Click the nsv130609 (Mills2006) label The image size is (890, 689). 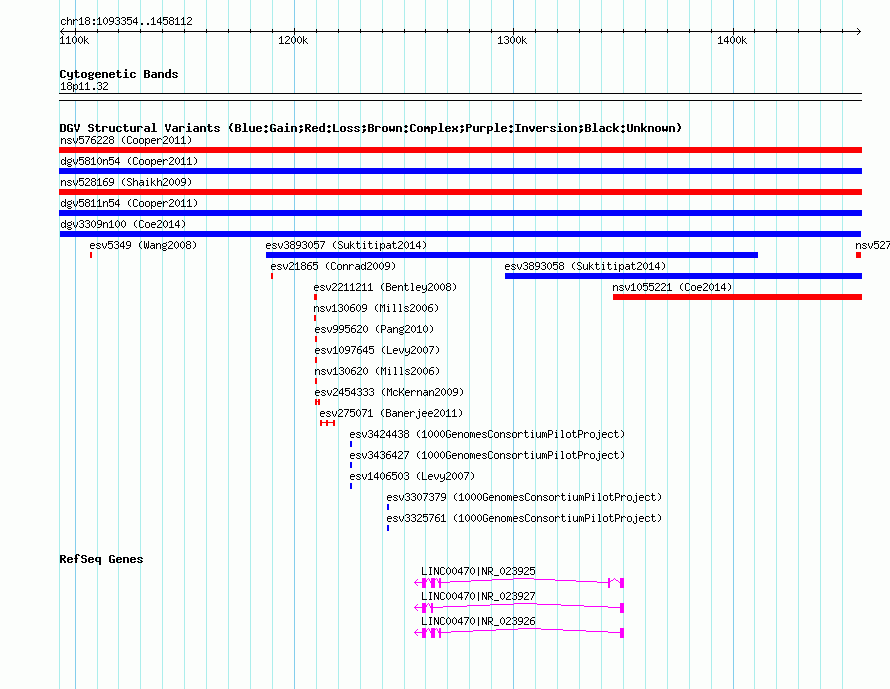(x=376, y=308)
